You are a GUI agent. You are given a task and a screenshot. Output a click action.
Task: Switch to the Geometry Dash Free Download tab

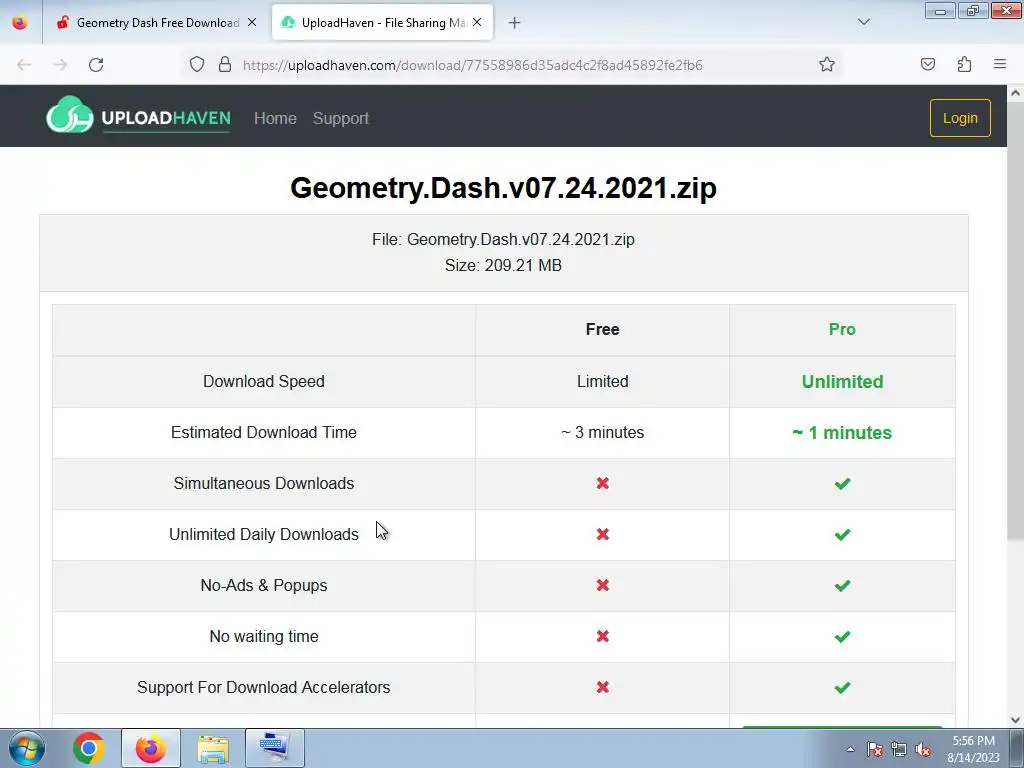(x=155, y=23)
